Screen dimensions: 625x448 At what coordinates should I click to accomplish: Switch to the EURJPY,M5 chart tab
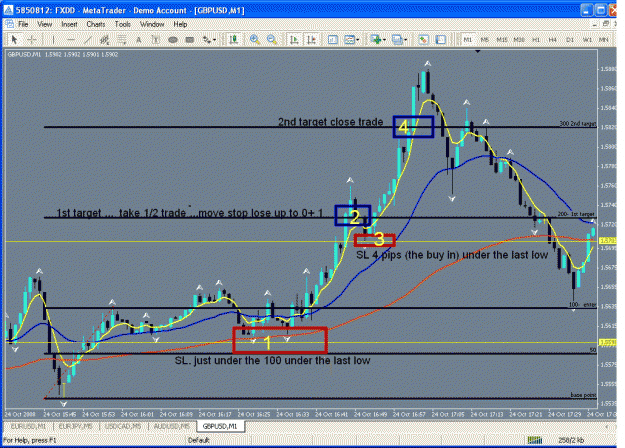tap(76, 426)
